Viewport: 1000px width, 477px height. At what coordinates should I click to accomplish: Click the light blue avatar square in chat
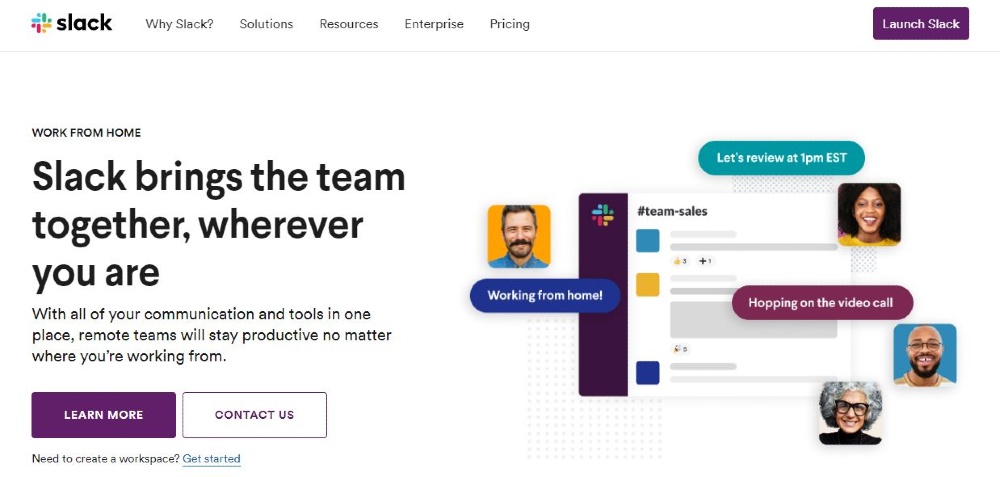[x=648, y=240]
